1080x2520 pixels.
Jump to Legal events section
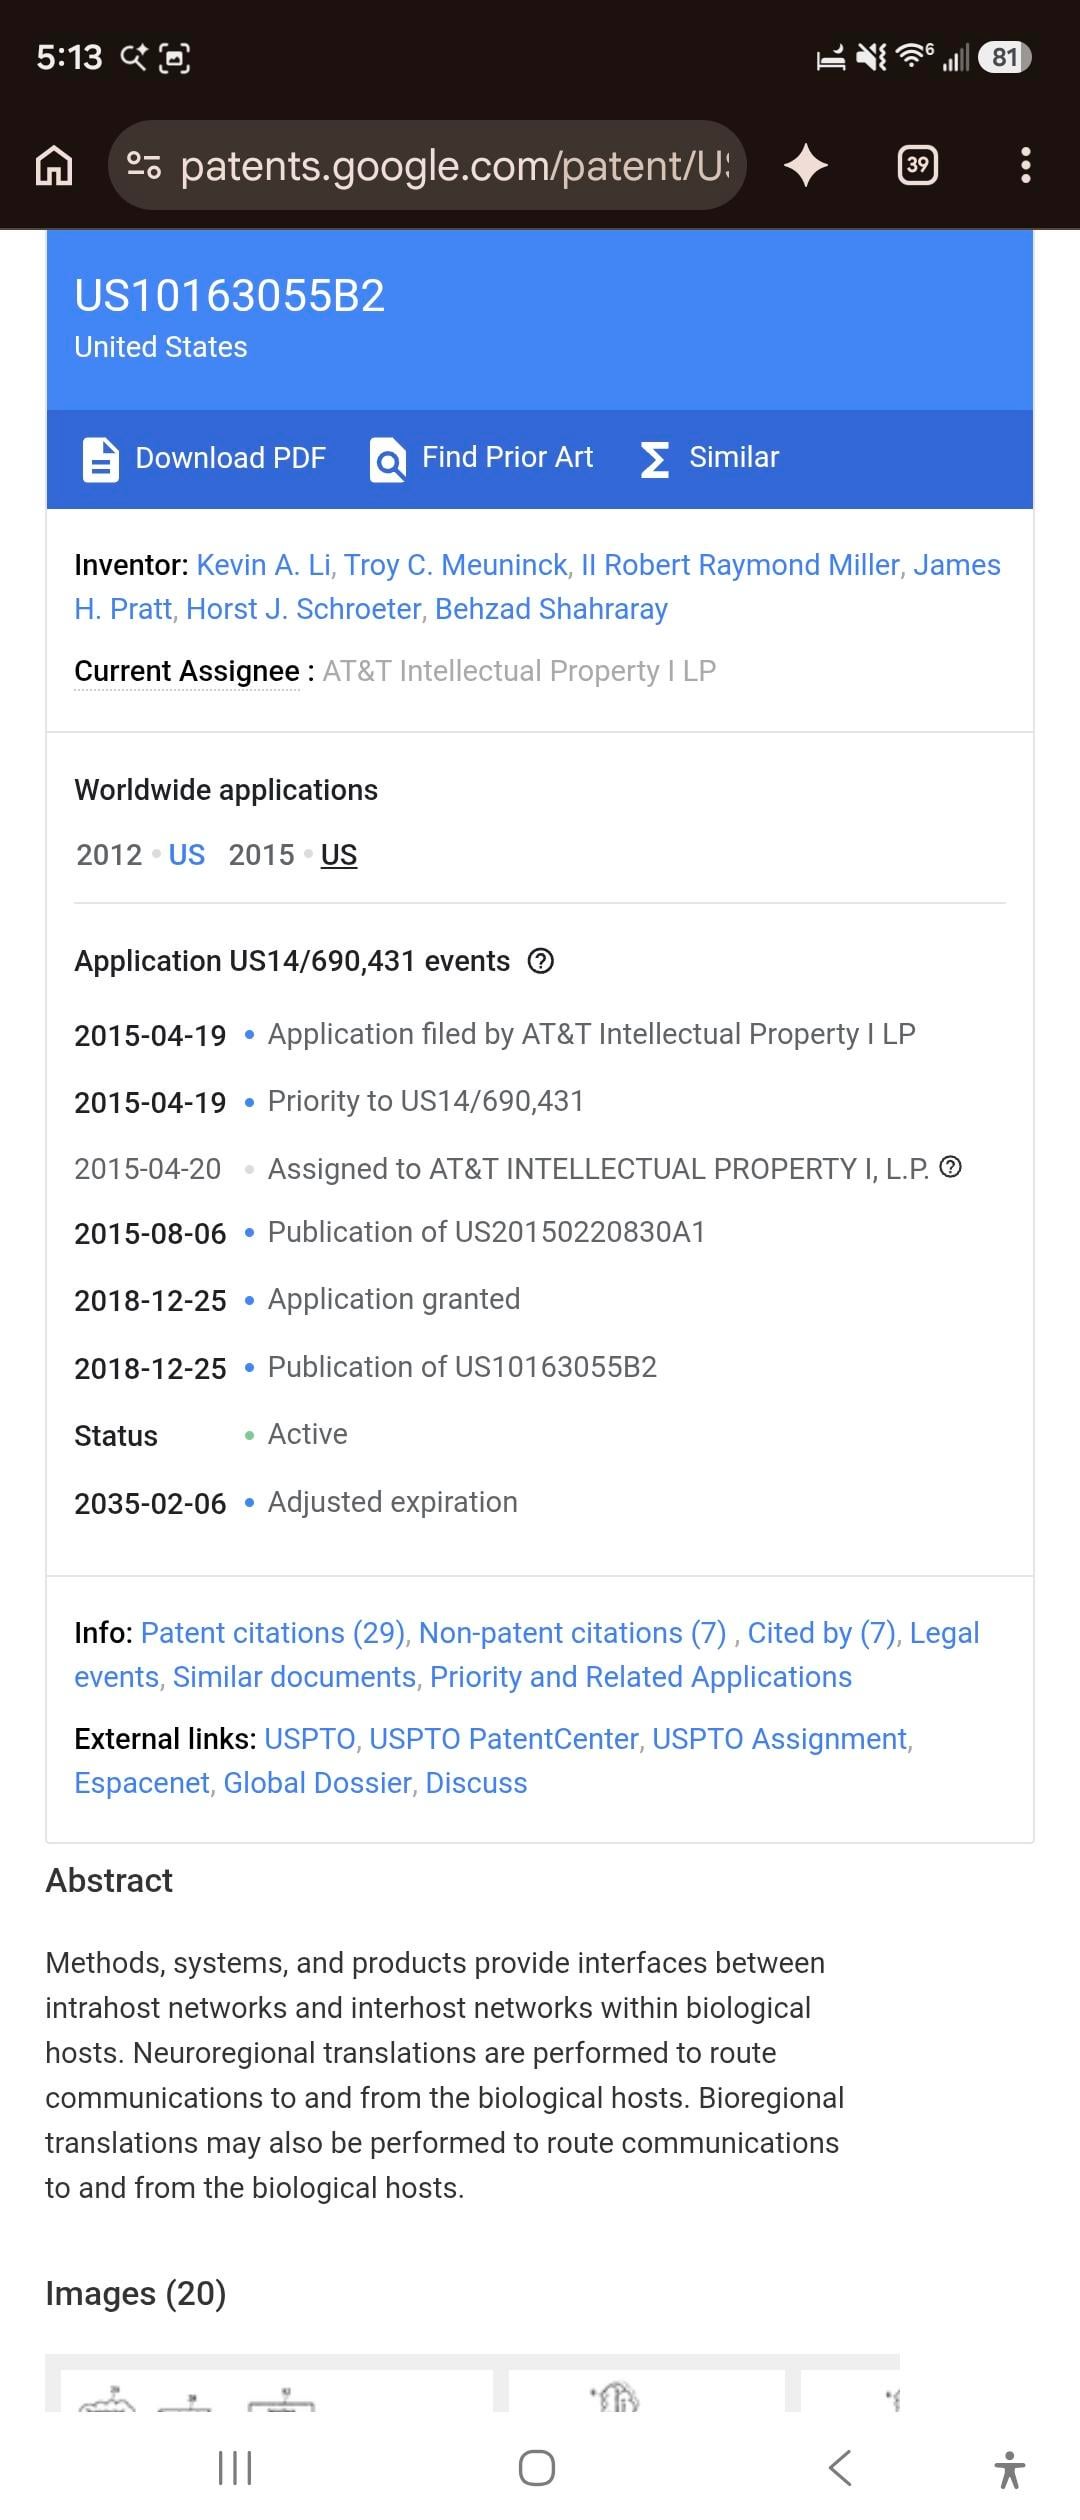[944, 1633]
